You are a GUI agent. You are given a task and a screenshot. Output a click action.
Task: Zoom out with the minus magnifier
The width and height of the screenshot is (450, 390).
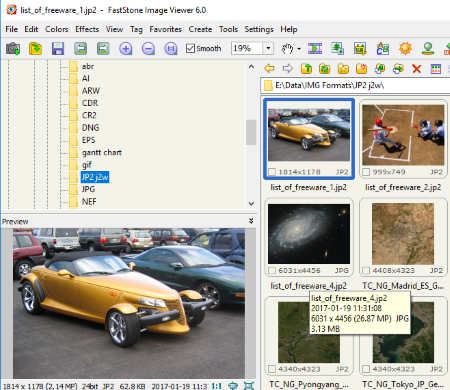point(148,49)
